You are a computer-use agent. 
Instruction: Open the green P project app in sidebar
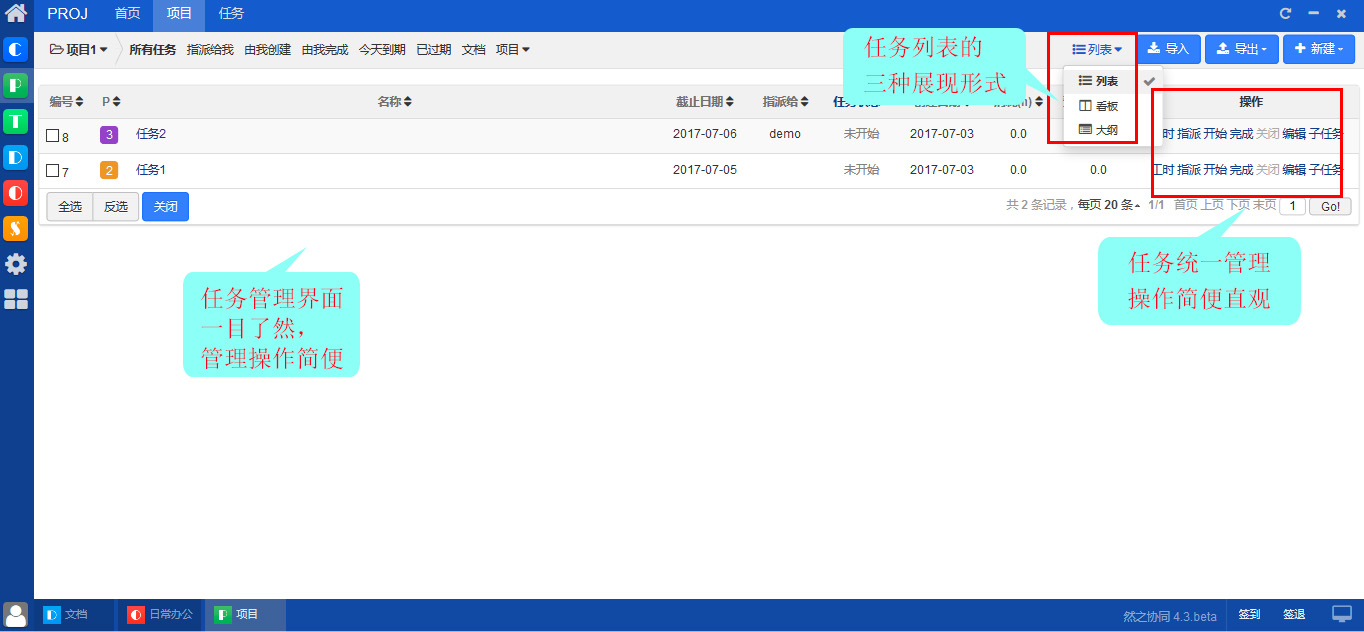coord(16,85)
